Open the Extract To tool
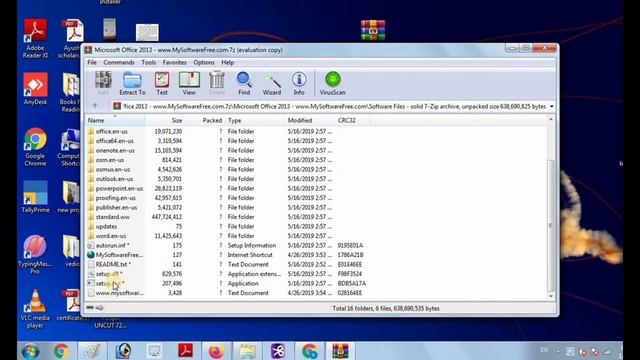This screenshot has height=360, width=640. pyautogui.click(x=132, y=84)
